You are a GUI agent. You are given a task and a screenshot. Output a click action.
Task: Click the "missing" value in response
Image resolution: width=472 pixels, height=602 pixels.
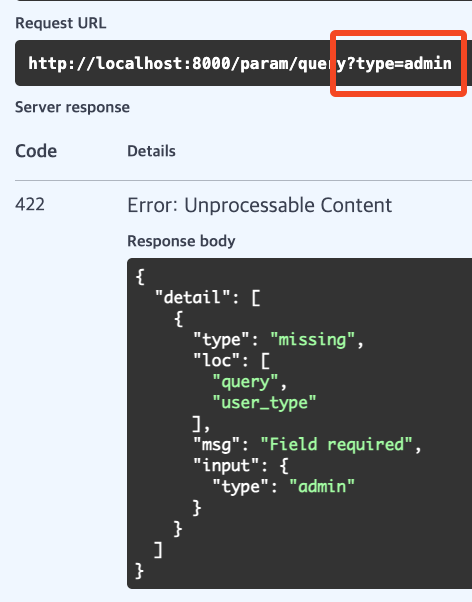click(x=313, y=339)
